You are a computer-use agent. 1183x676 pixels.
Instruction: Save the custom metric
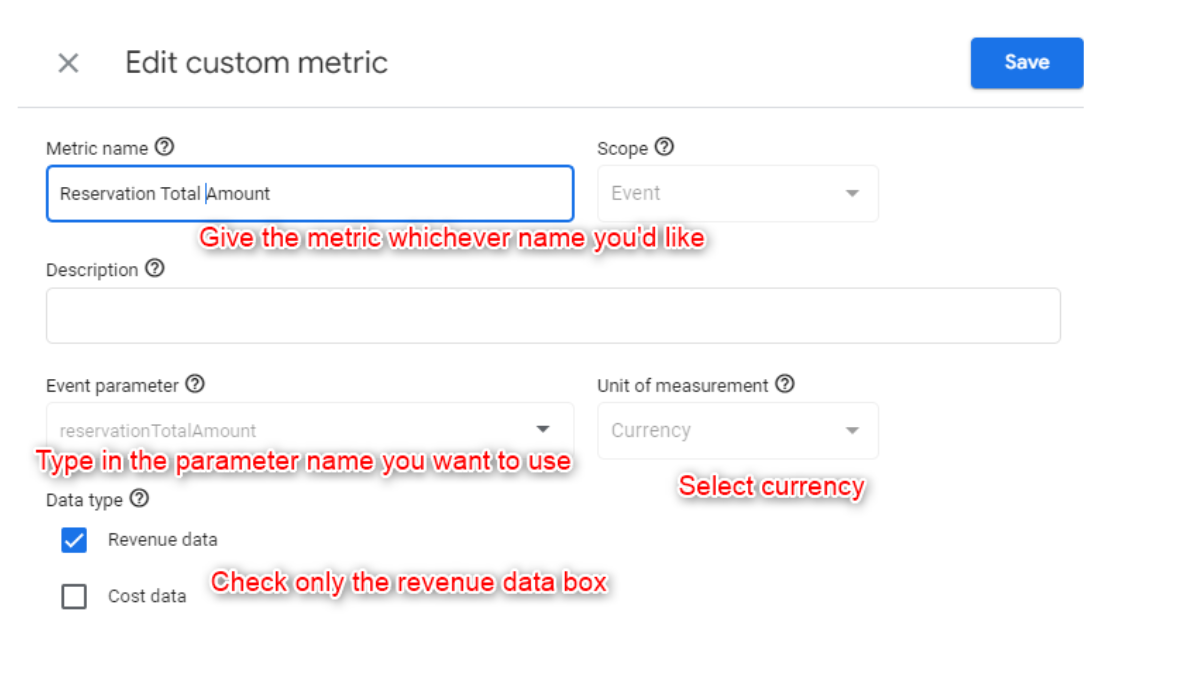click(x=1027, y=63)
